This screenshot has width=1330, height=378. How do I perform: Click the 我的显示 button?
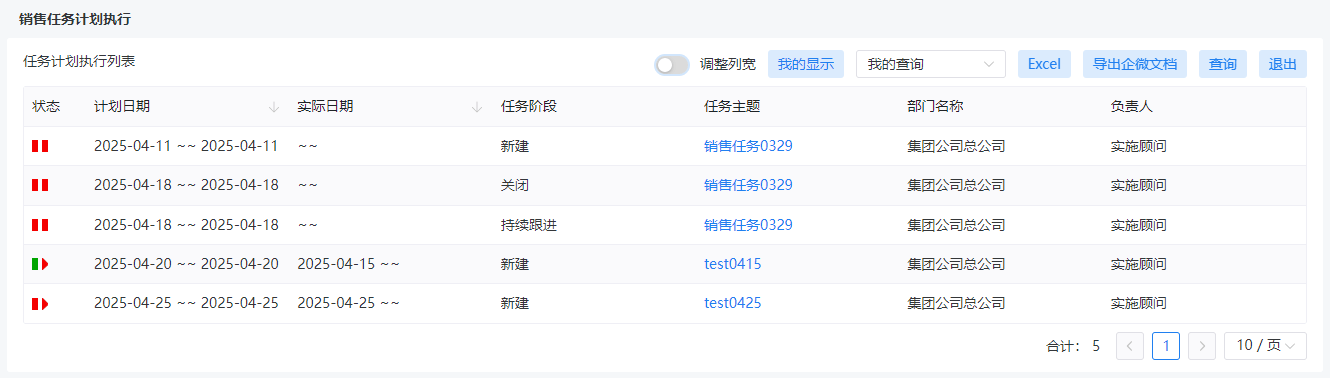pos(806,64)
